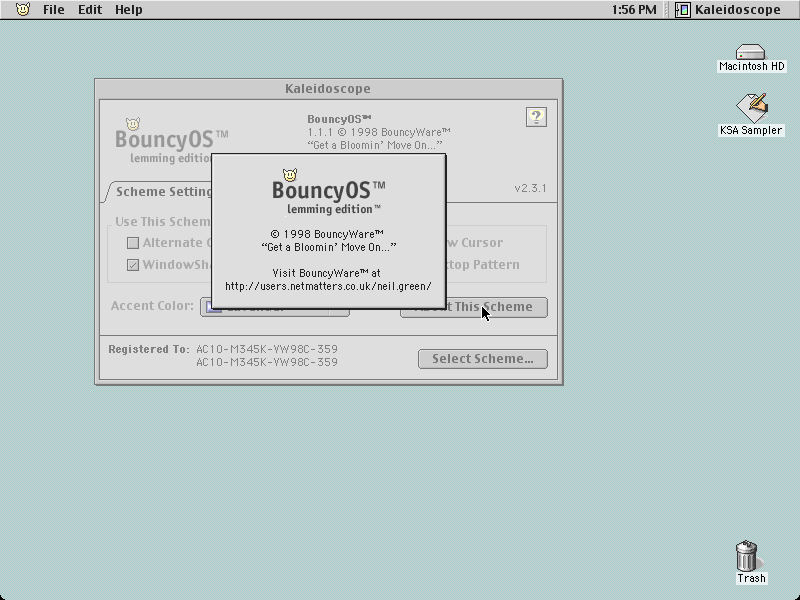This screenshot has height=600, width=800.
Task: Select the Trash icon on desktop
Action: point(748,556)
